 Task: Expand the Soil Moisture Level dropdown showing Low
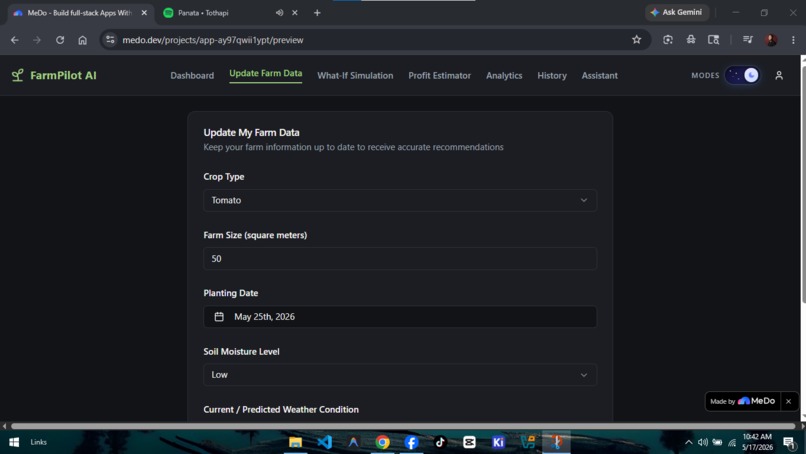(x=400, y=375)
